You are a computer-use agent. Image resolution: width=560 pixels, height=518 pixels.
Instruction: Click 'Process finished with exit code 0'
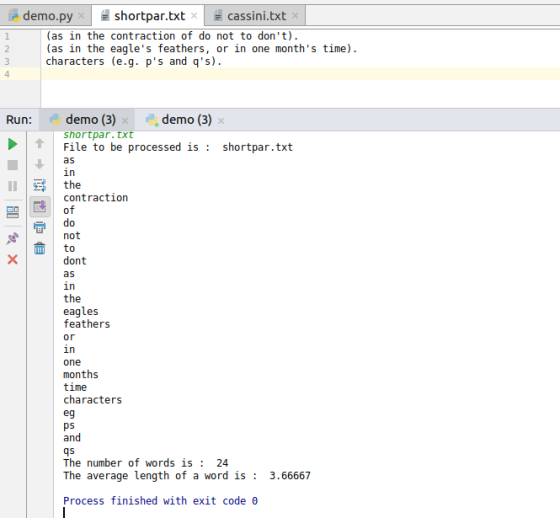click(x=160, y=501)
